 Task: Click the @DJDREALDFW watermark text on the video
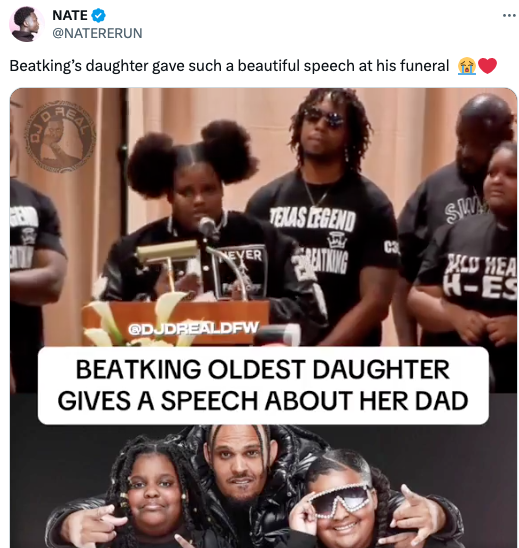193,329
